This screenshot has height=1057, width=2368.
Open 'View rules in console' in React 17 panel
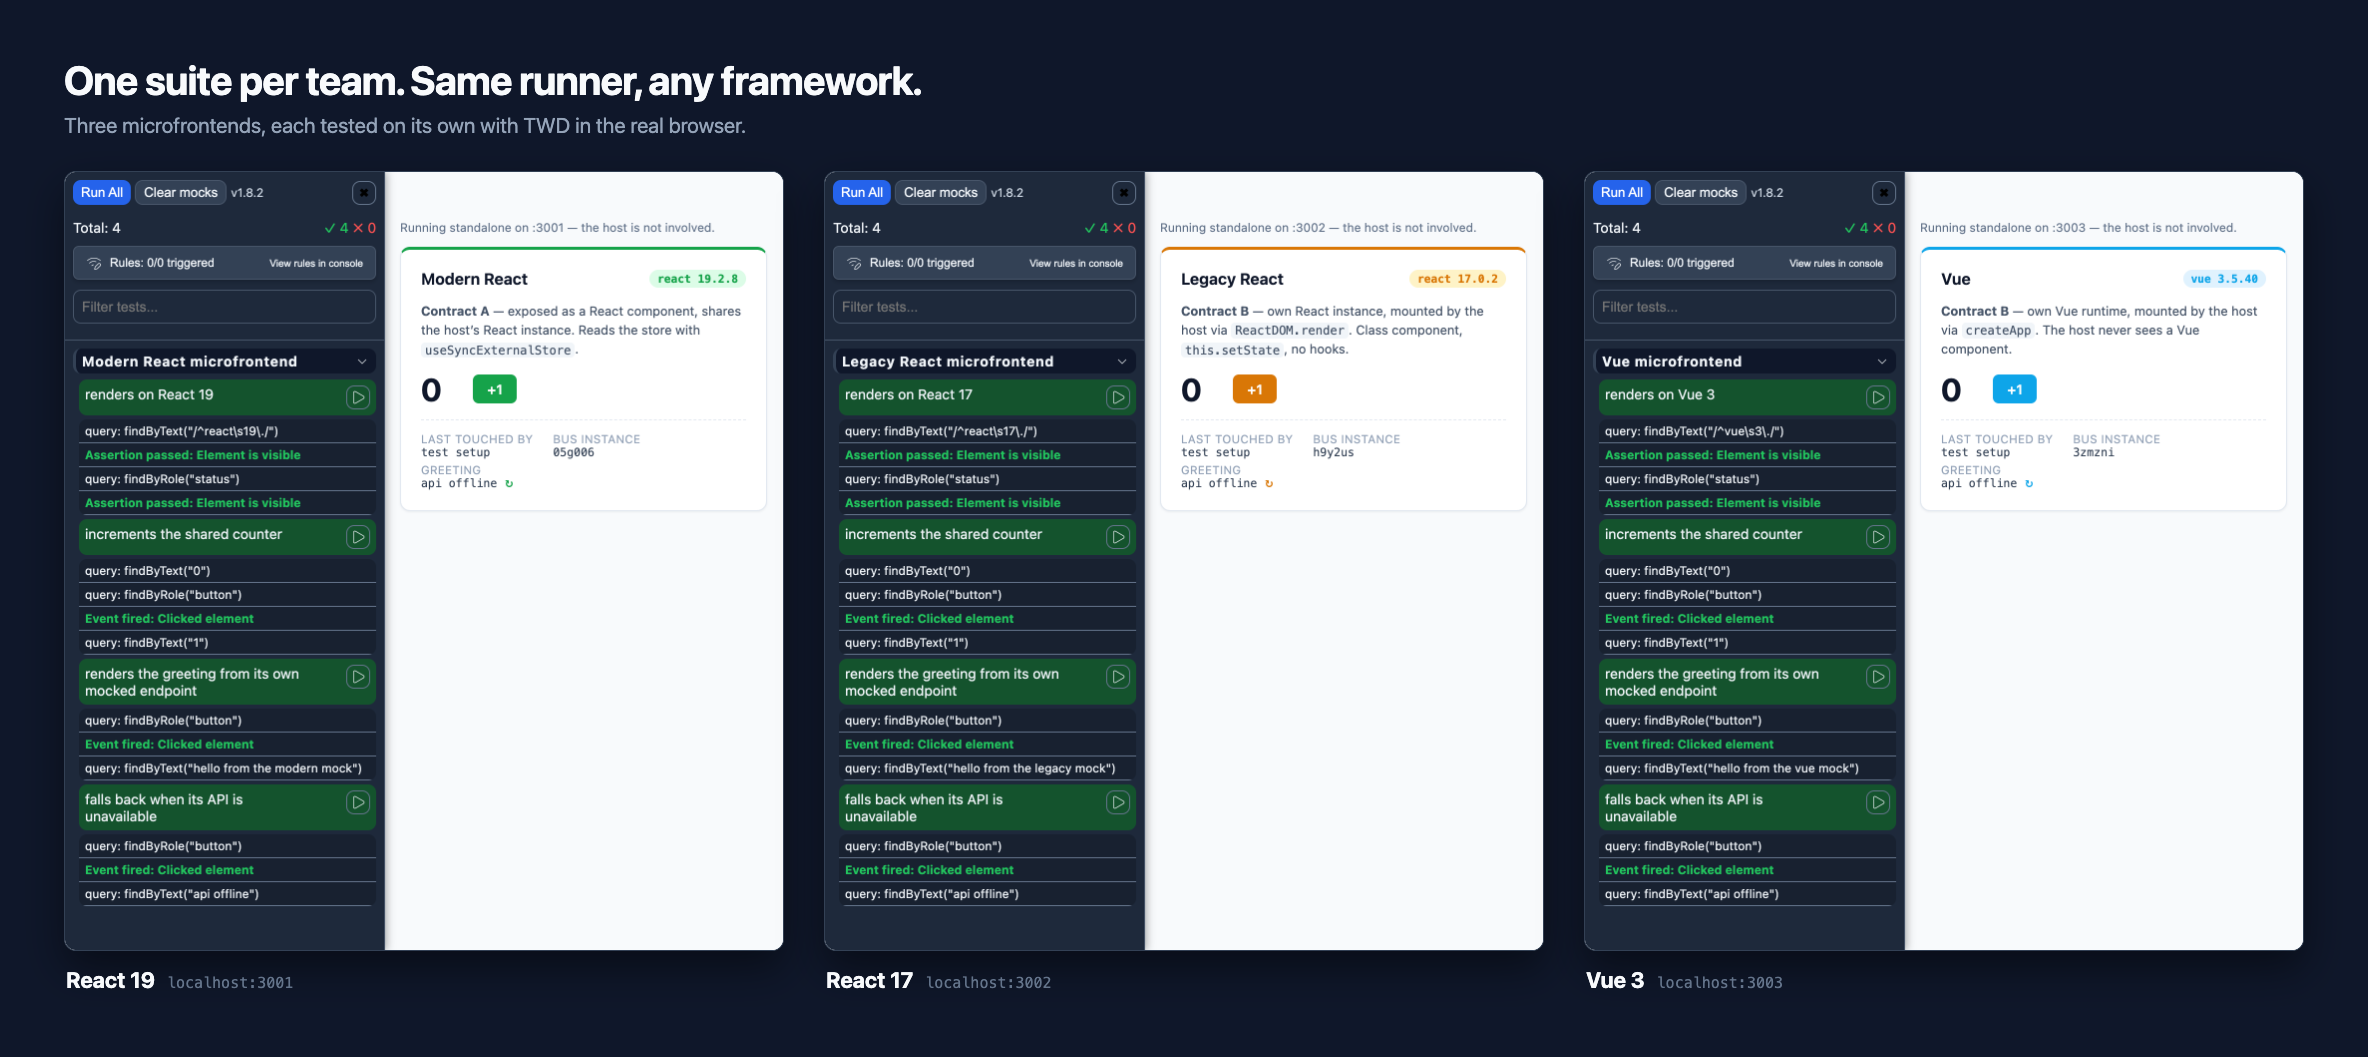click(1076, 264)
